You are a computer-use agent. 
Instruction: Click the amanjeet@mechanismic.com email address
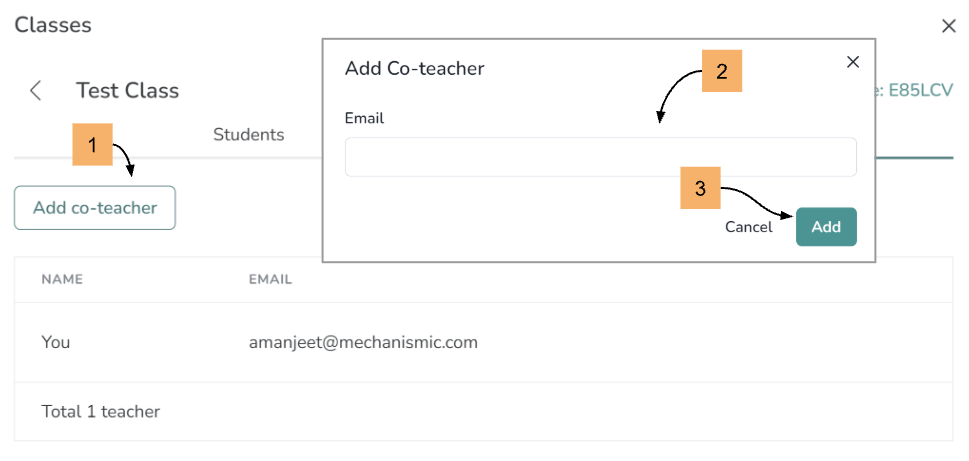click(363, 342)
